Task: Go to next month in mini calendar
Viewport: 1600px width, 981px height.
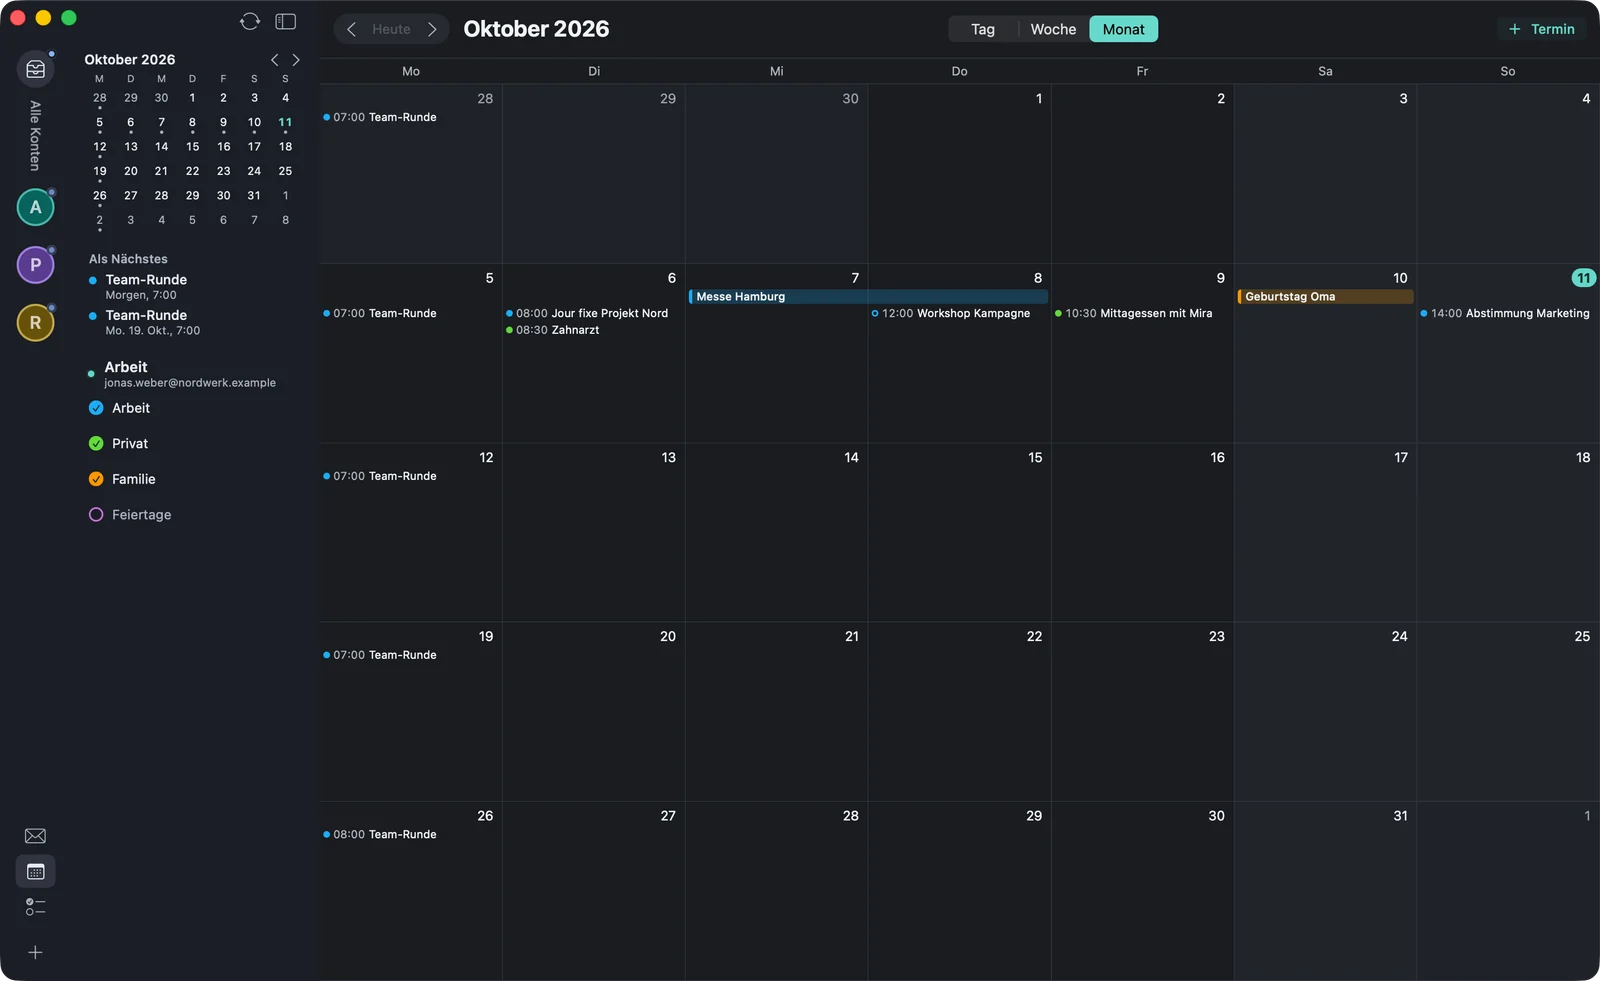Action: coord(296,60)
